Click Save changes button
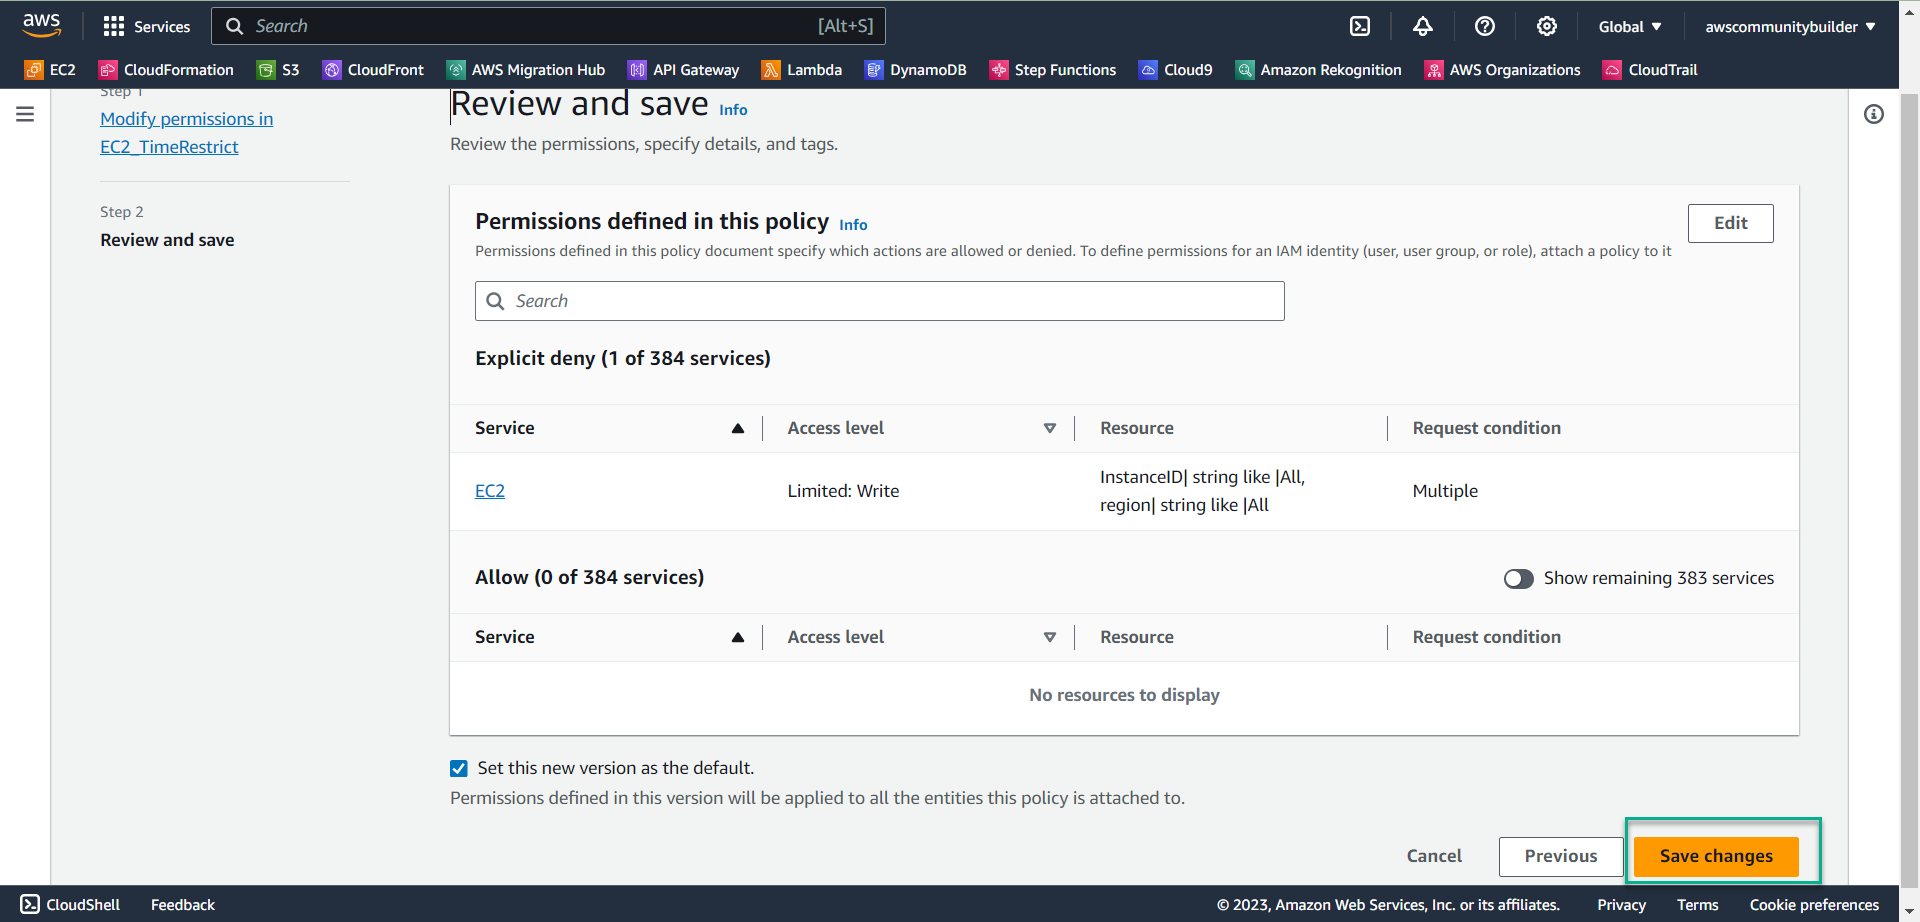The height and width of the screenshot is (922, 1920). [x=1716, y=856]
